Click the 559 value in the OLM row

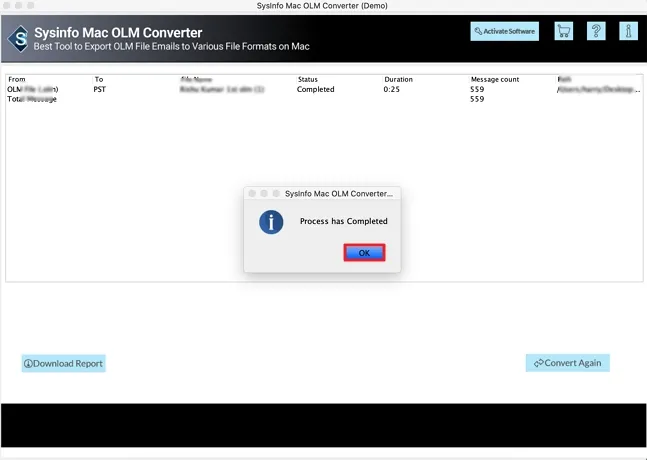point(477,89)
